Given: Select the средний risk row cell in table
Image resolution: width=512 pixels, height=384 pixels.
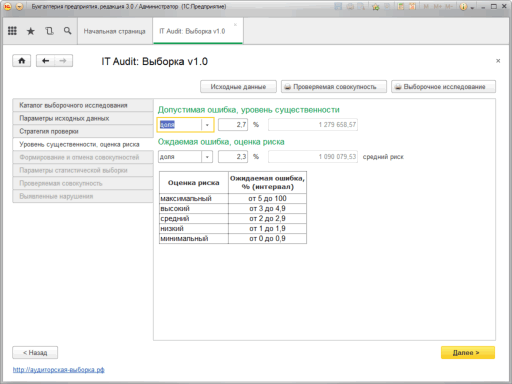Looking at the screenshot, I should click(x=194, y=218).
